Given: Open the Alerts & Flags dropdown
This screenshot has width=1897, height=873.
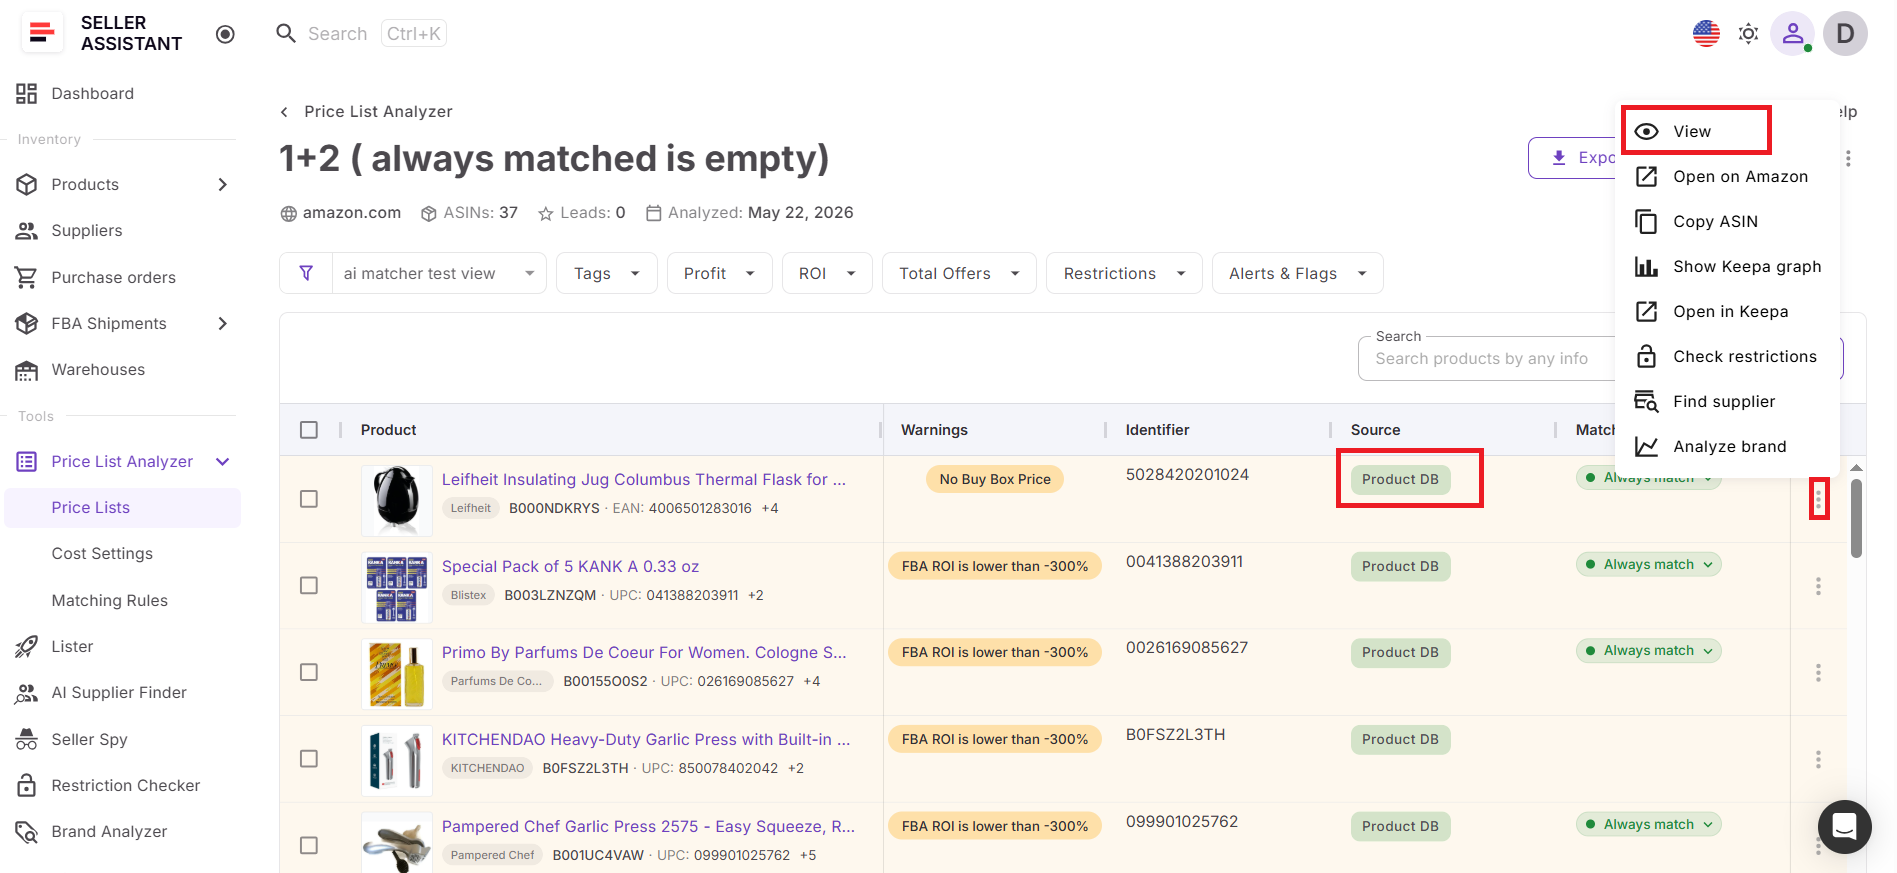Looking at the screenshot, I should pyautogui.click(x=1297, y=273).
